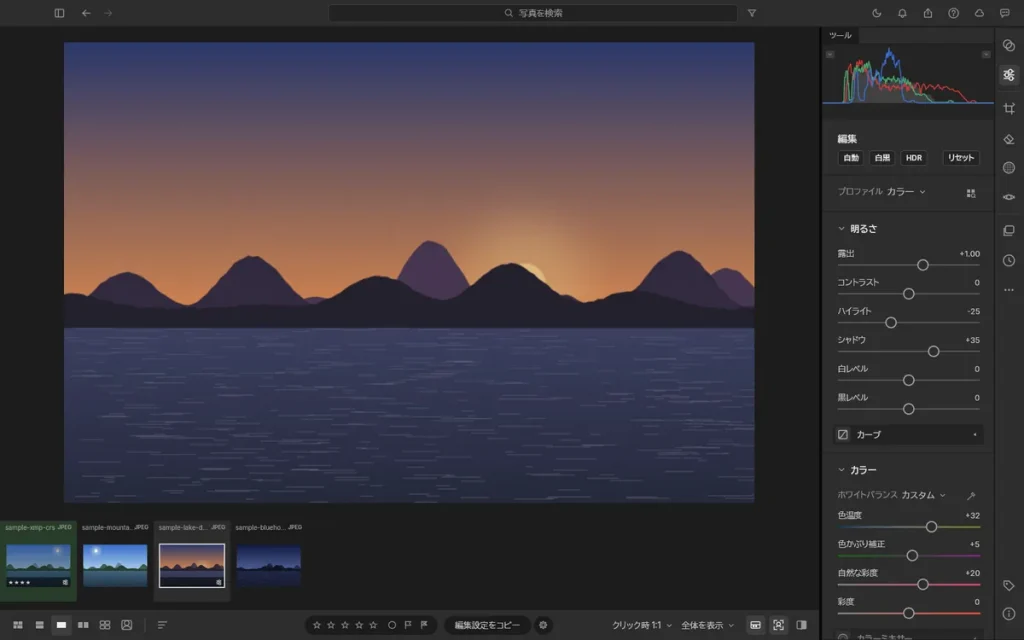The height and width of the screenshot is (640, 1024).
Task: Pick white balance with the eyedropper
Action: pyautogui.click(x=971, y=496)
